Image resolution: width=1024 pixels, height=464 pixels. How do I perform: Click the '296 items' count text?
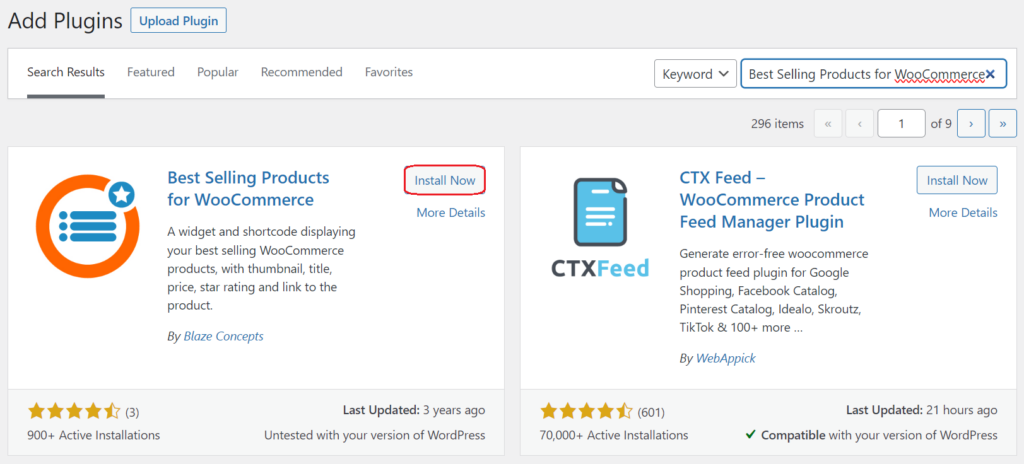[x=777, y=124]
